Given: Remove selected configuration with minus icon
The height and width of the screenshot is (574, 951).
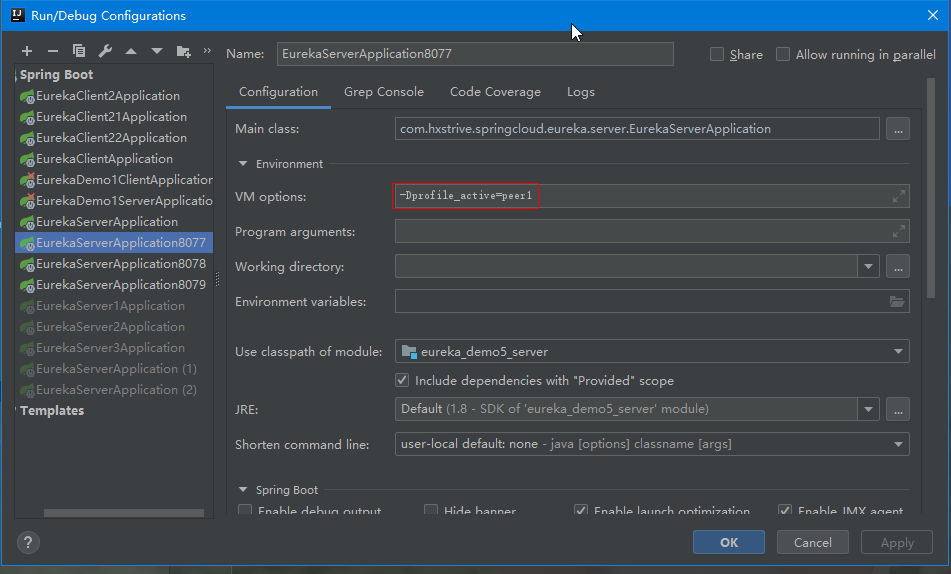Looking at the screenshot, I should (53, 52).
